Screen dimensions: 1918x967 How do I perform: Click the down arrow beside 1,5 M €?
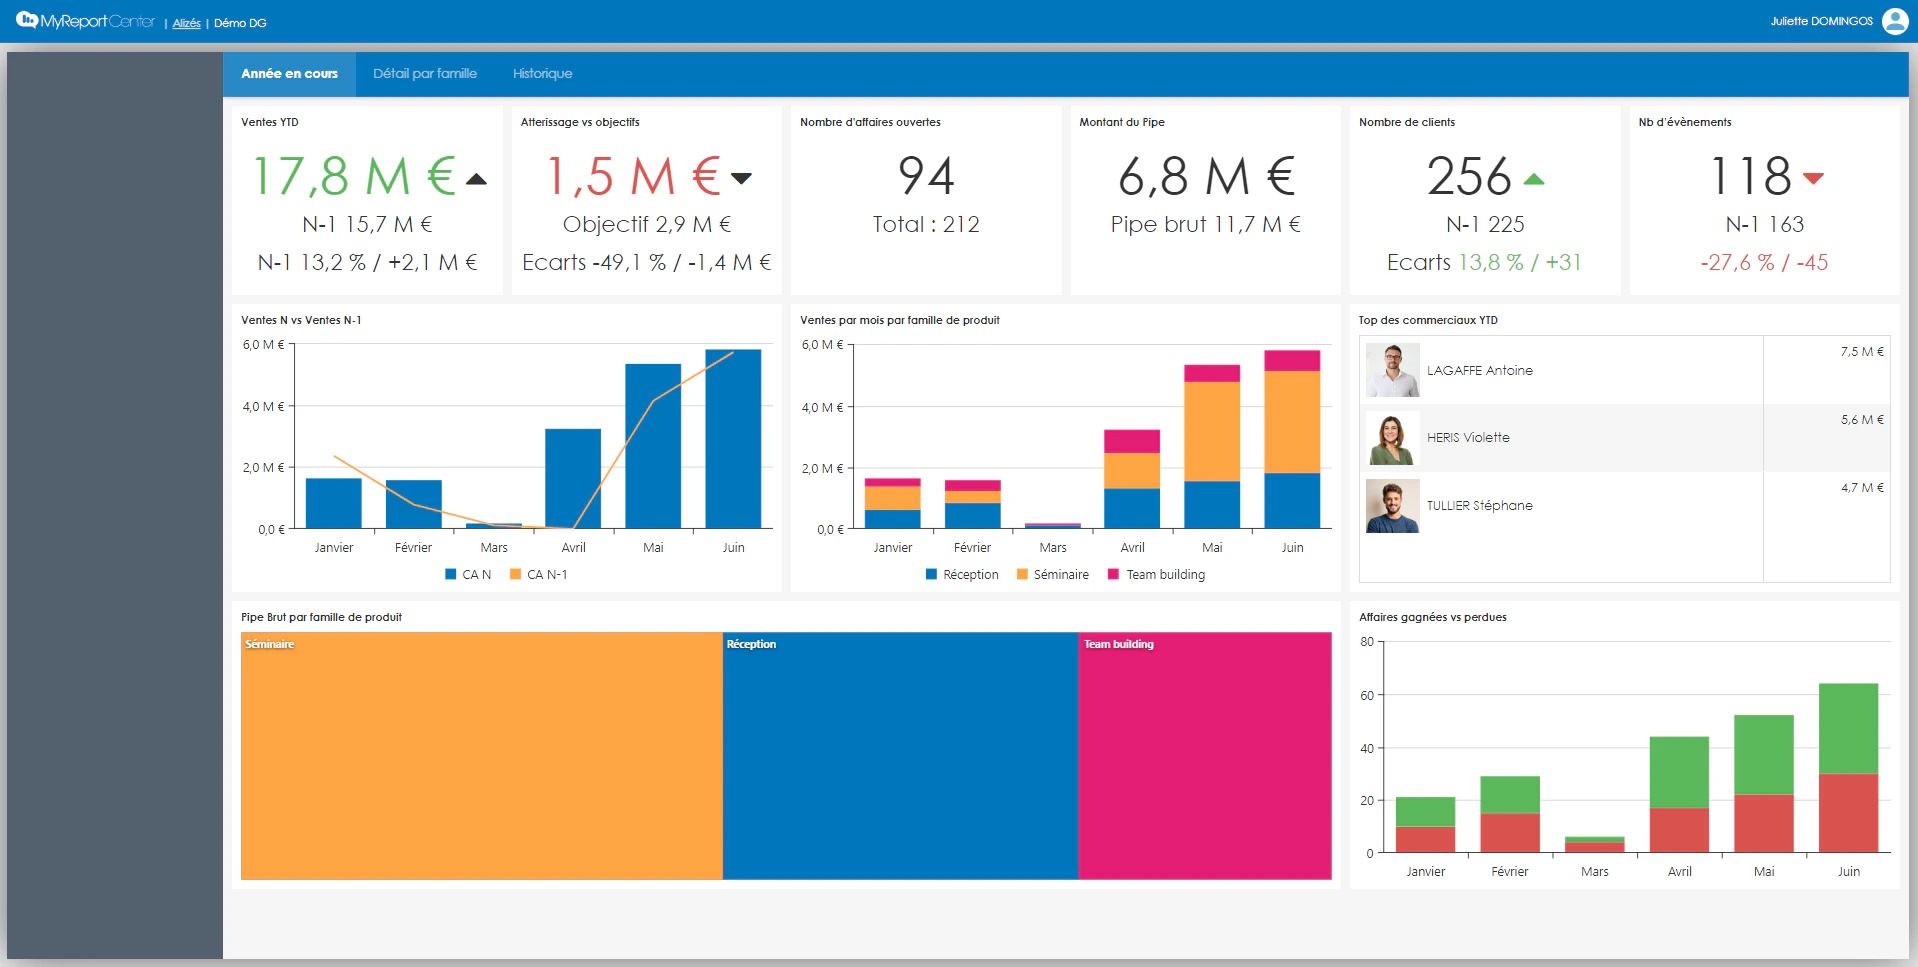coord(741,179)
